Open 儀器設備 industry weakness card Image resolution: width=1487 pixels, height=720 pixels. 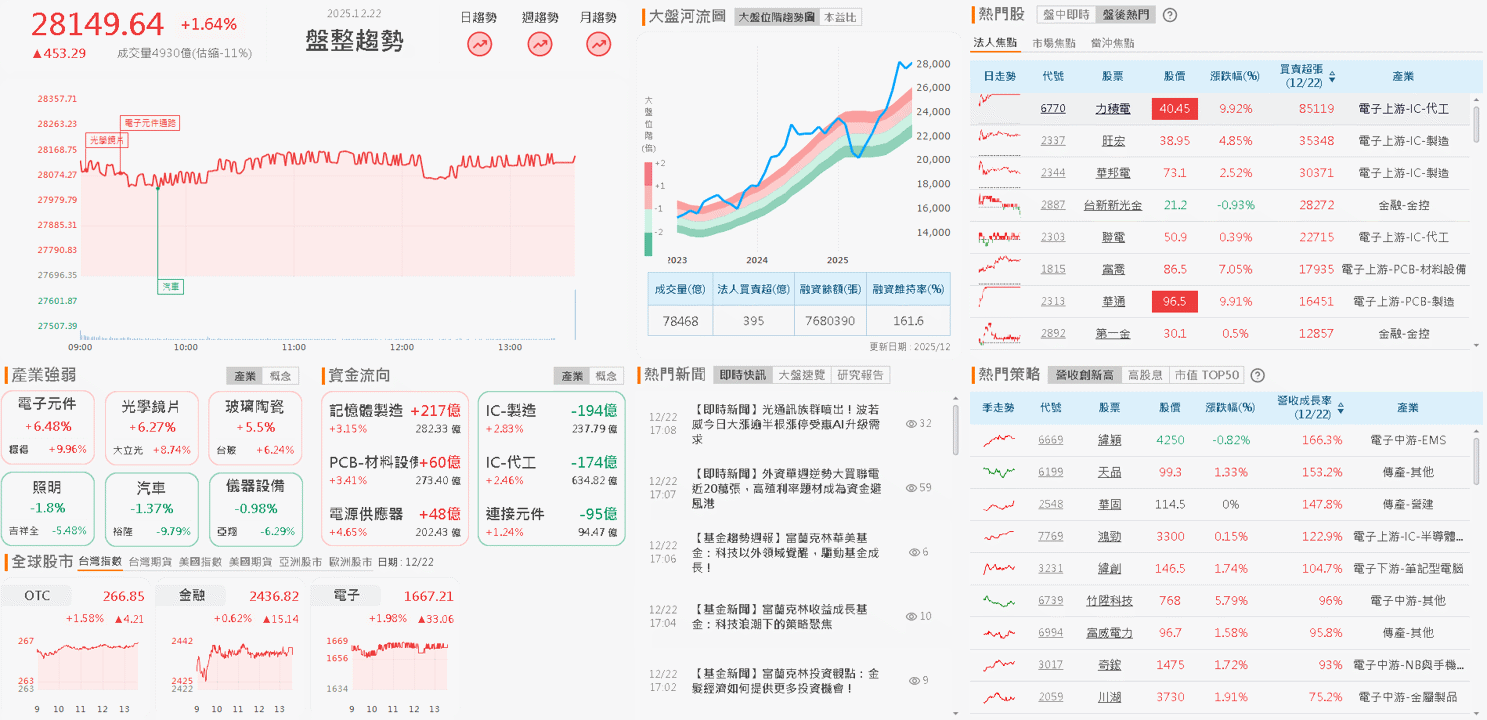coord(254,508)
